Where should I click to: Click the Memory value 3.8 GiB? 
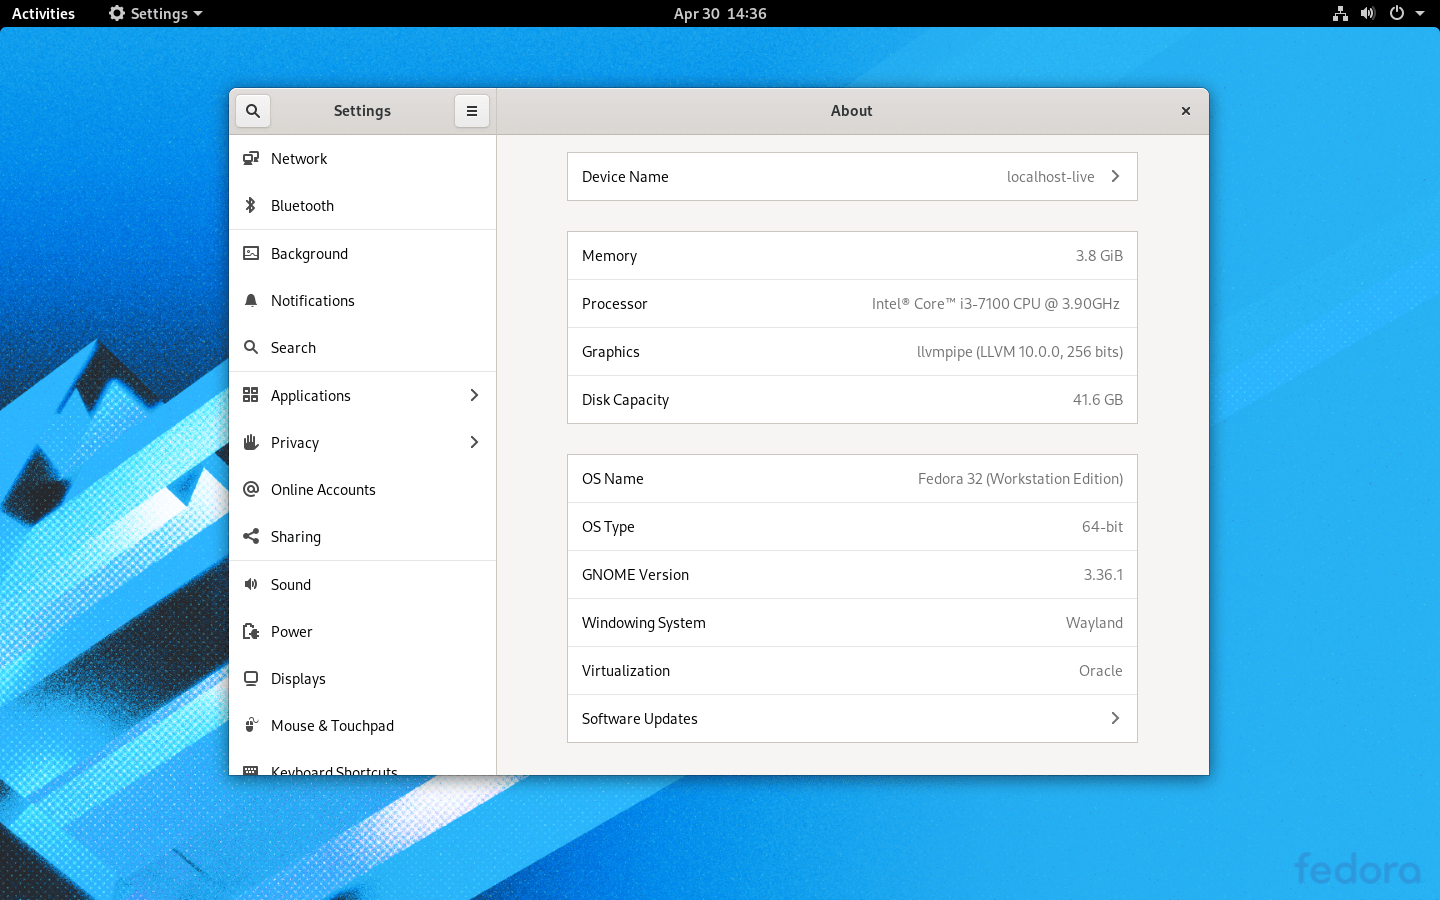point(1099,255)
